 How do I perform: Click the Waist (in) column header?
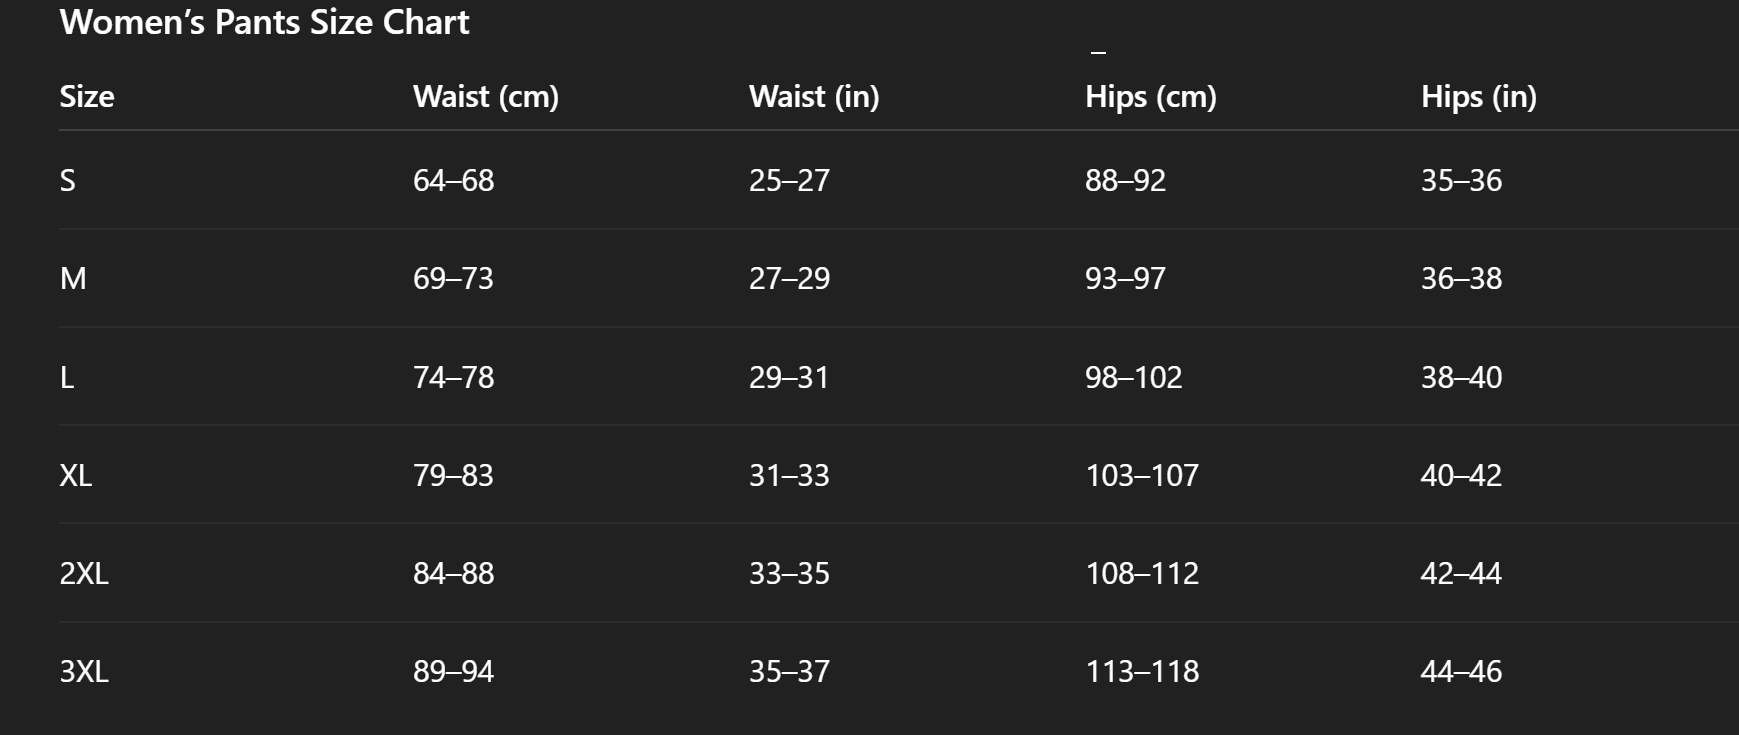[x=814, y=97]
